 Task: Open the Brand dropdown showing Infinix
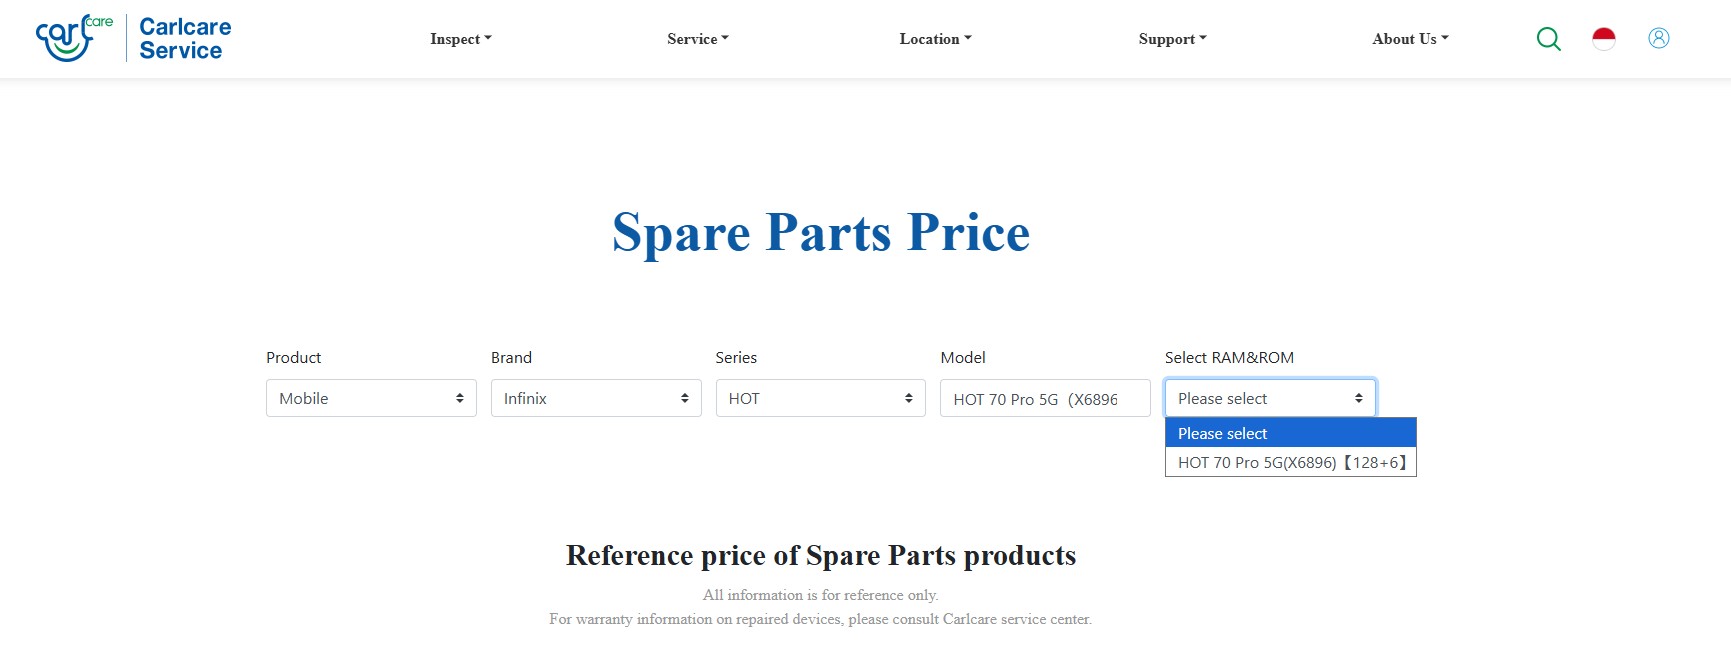coord(596,398)
